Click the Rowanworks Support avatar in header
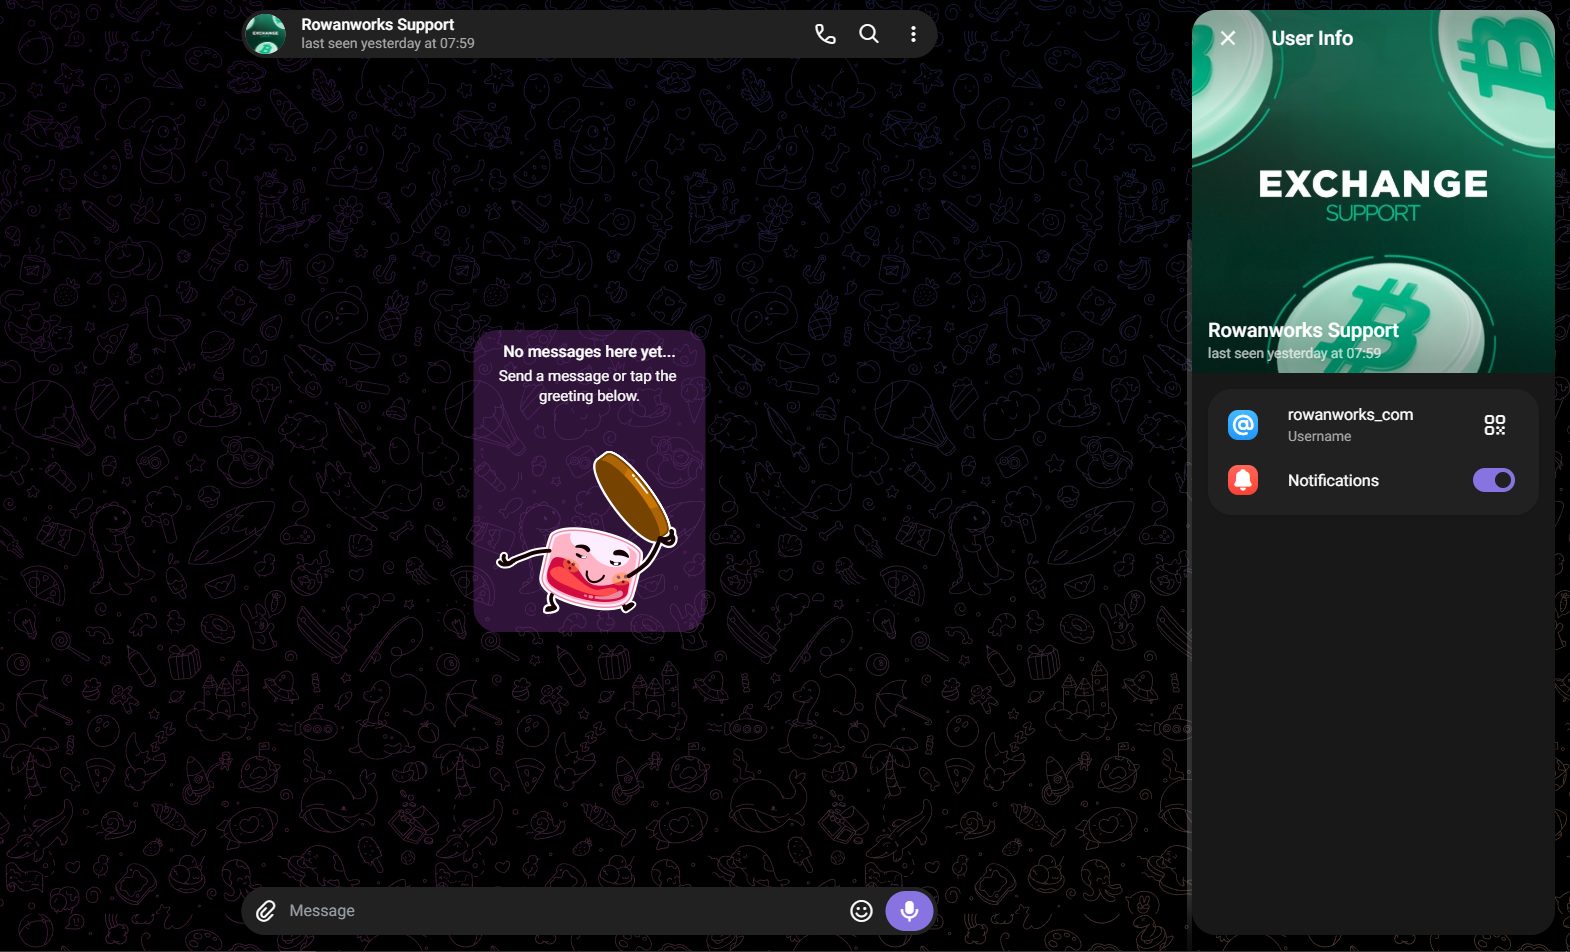Image resolution: width=1570 pixels, height=952 pixels. click(x=266, y=34)
